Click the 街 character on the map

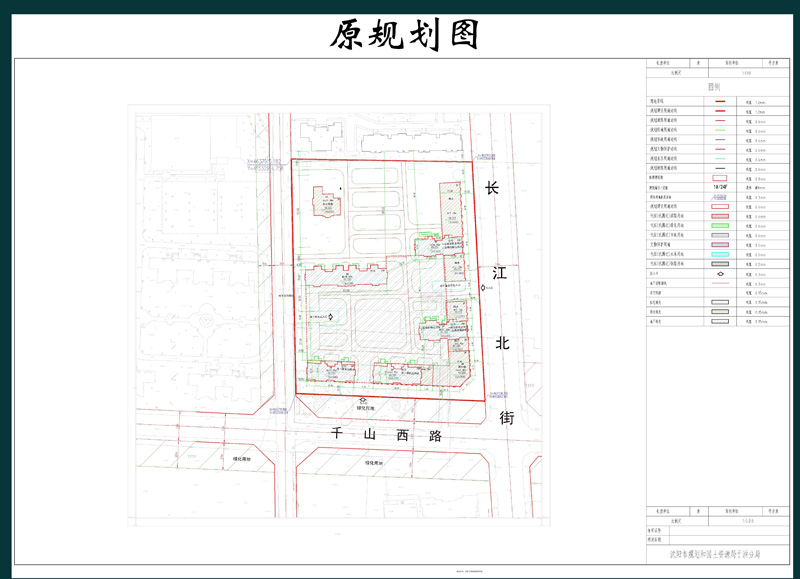click(x=507, y=418)
